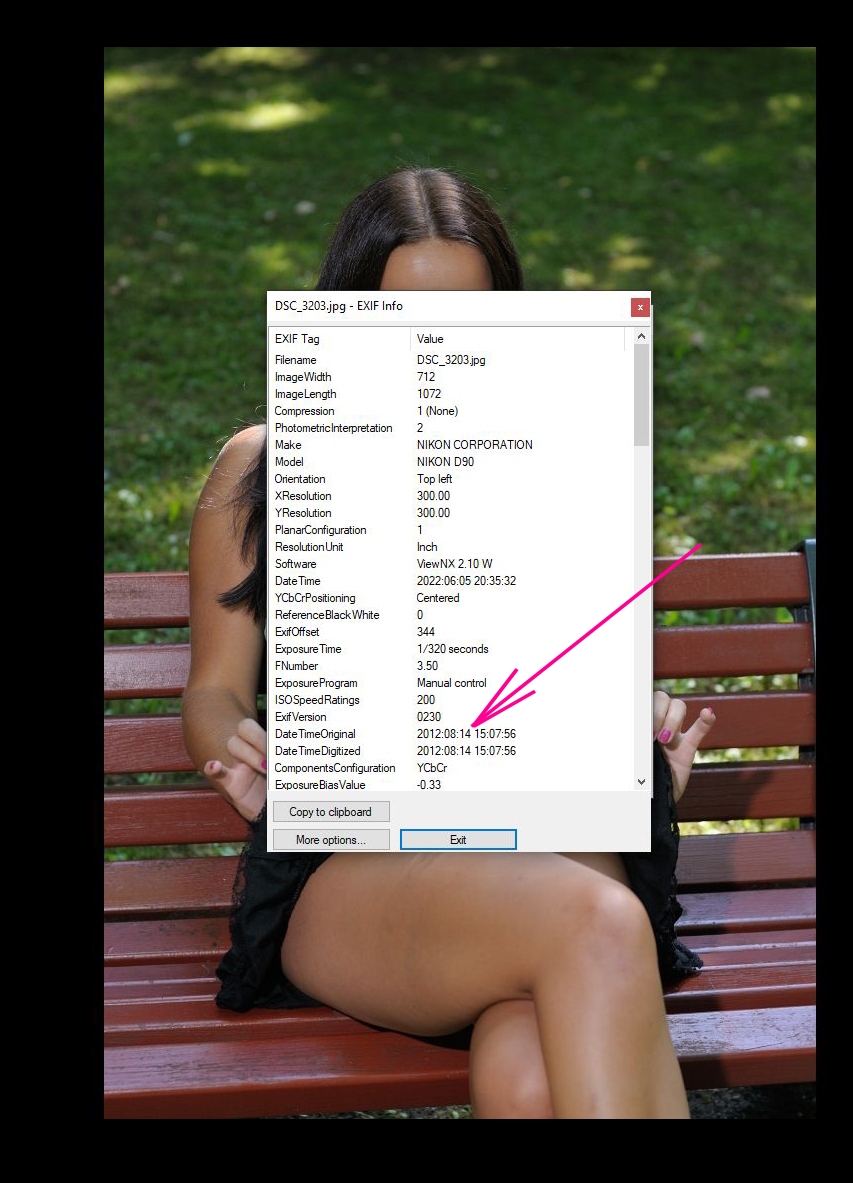853x1183 pixels.
Task: Sort by the EXIF Tag column header
Action: 339,339
